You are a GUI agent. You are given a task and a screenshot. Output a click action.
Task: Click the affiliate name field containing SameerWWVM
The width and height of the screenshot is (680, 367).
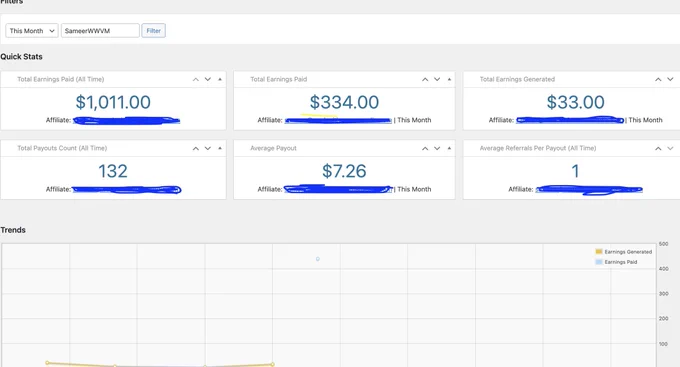tap(100, 31)
